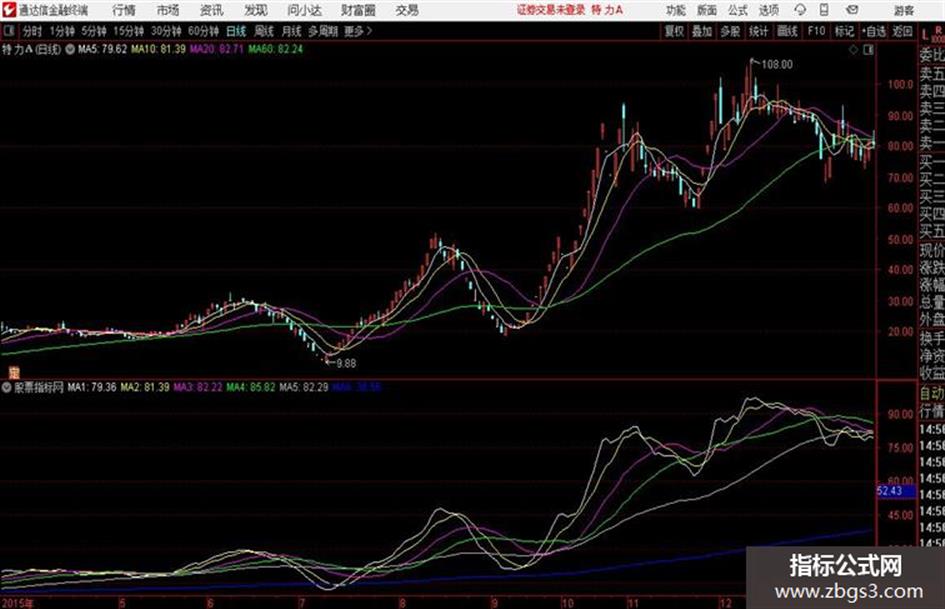Viewport: 945px width, 609px height.
Task: Open the 交易 menu
Action: click(x=407, y=10)
